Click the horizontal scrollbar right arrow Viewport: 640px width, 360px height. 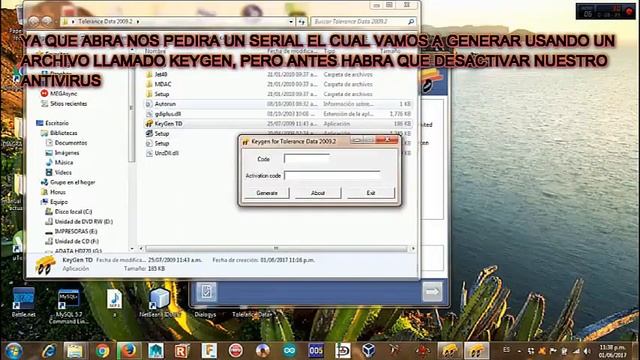coord(413,248)
